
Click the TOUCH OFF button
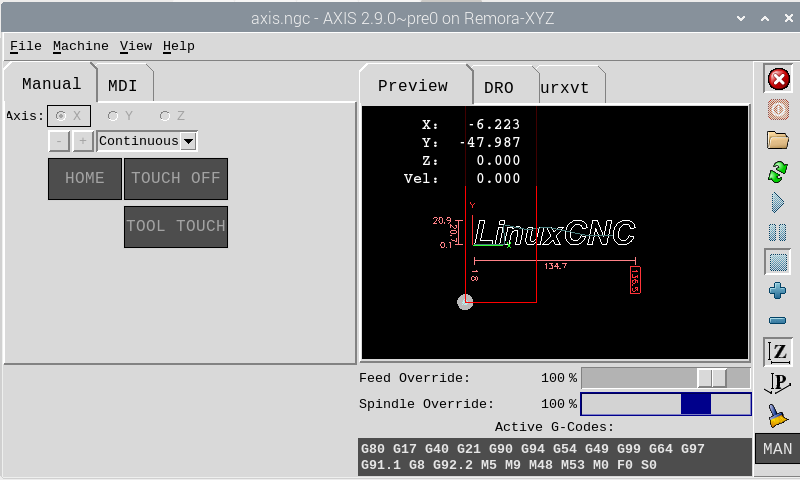[x=176, y=179]
